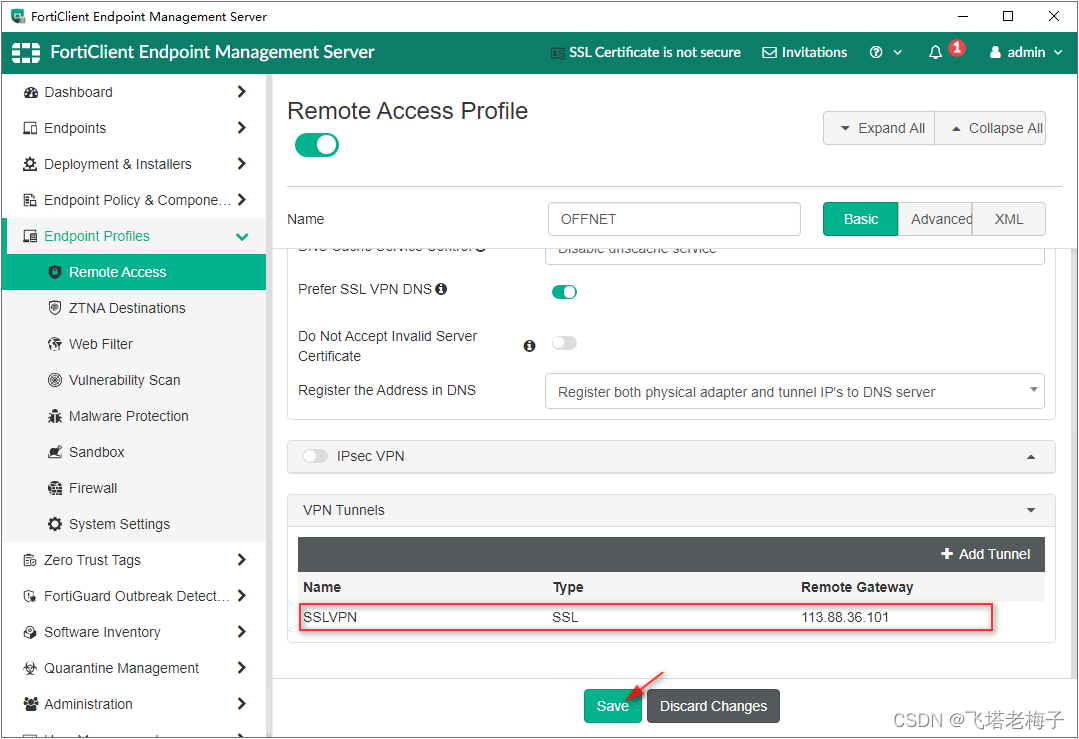Click the Remote Access shield icon

point(55,272)
